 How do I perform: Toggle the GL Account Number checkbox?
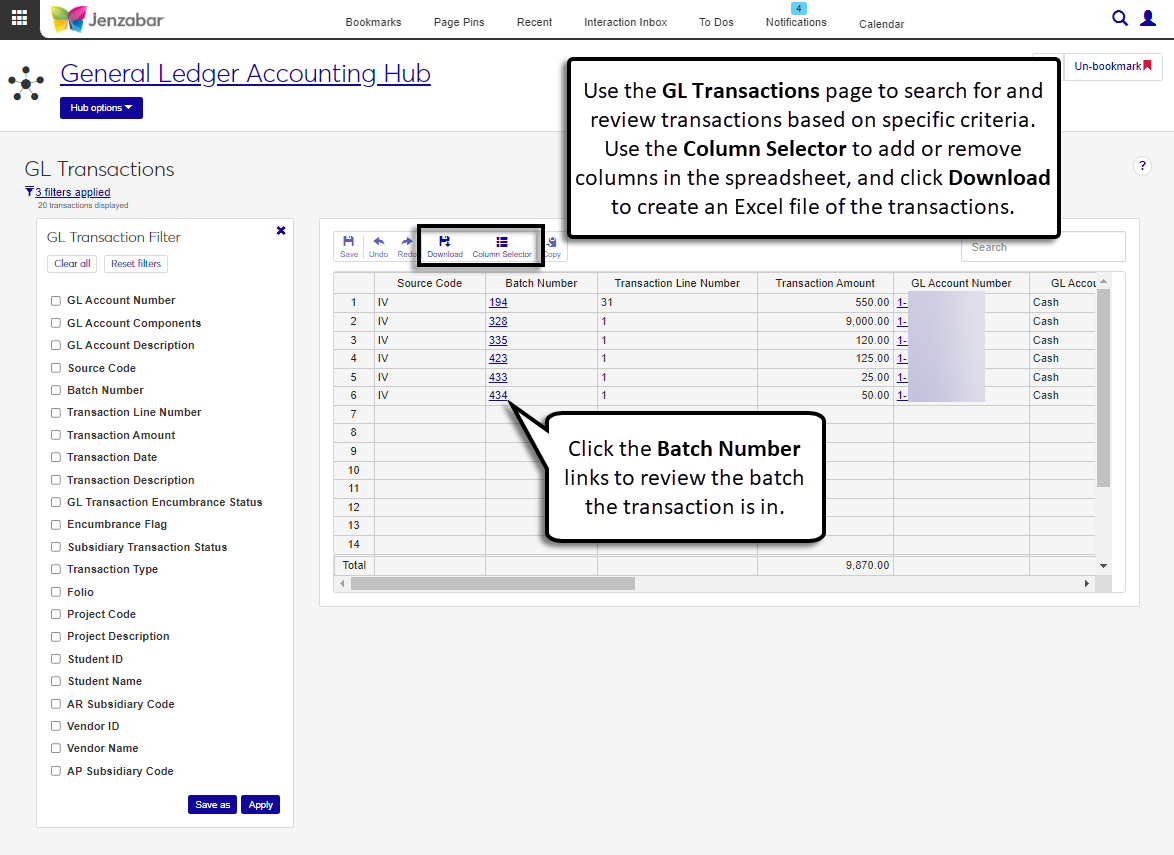55,300
